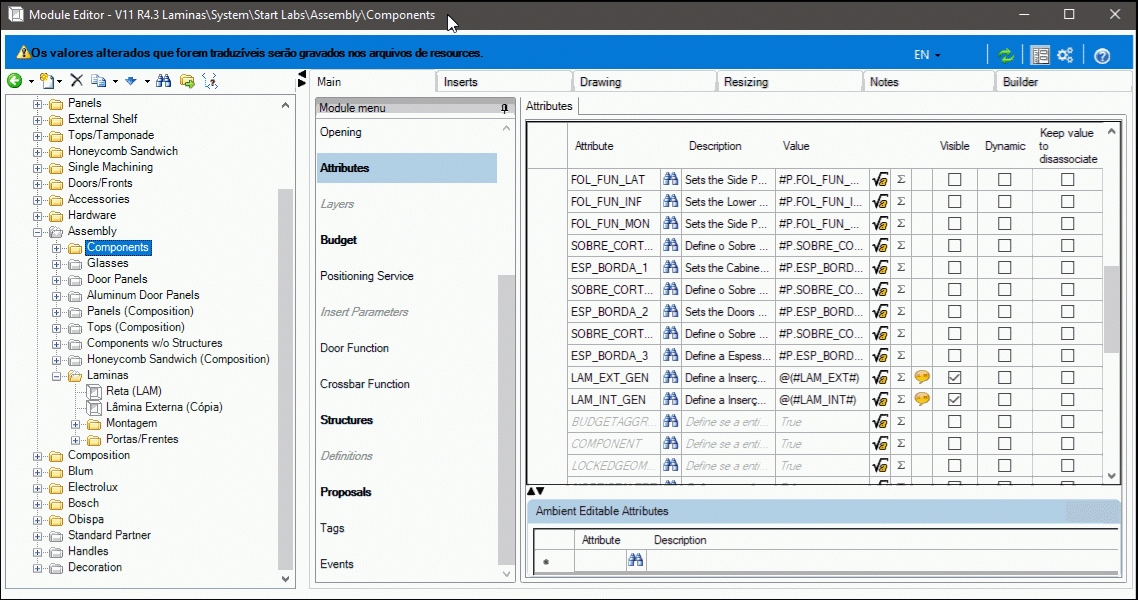Switch to the Drawing tab

[x=644, y=82]
